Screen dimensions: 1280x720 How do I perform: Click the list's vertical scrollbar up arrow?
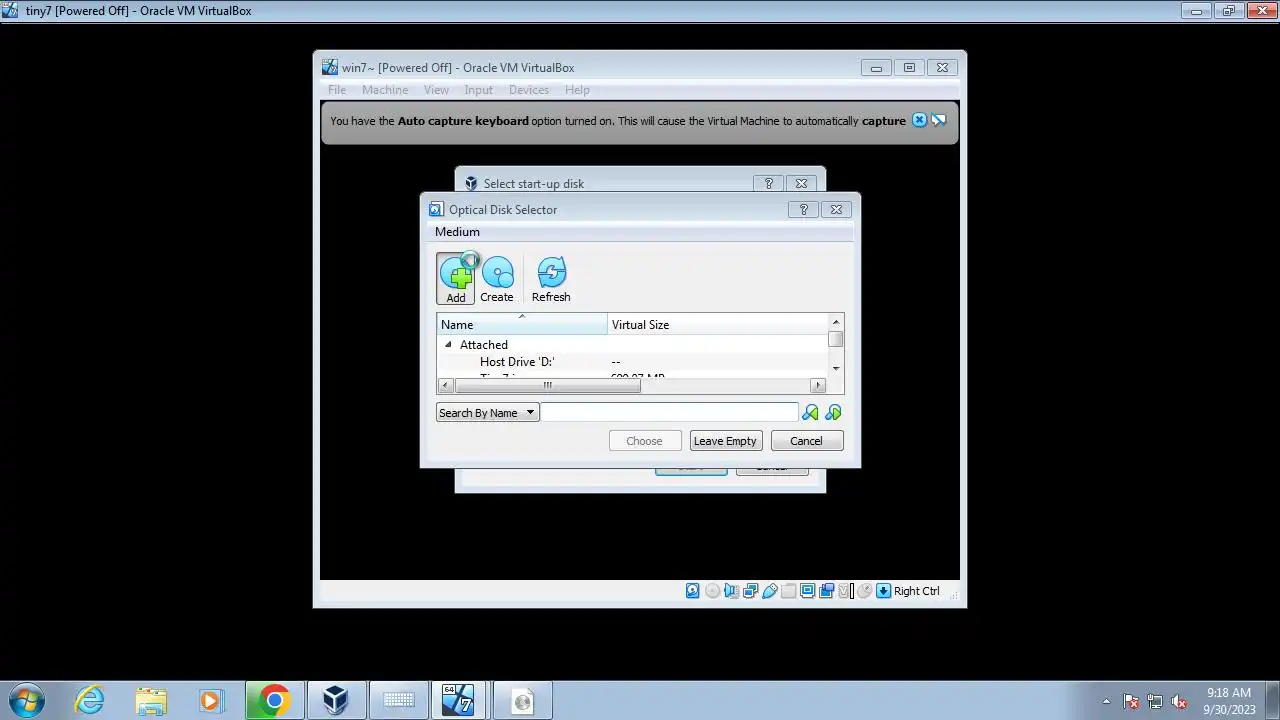click(836, 321)
